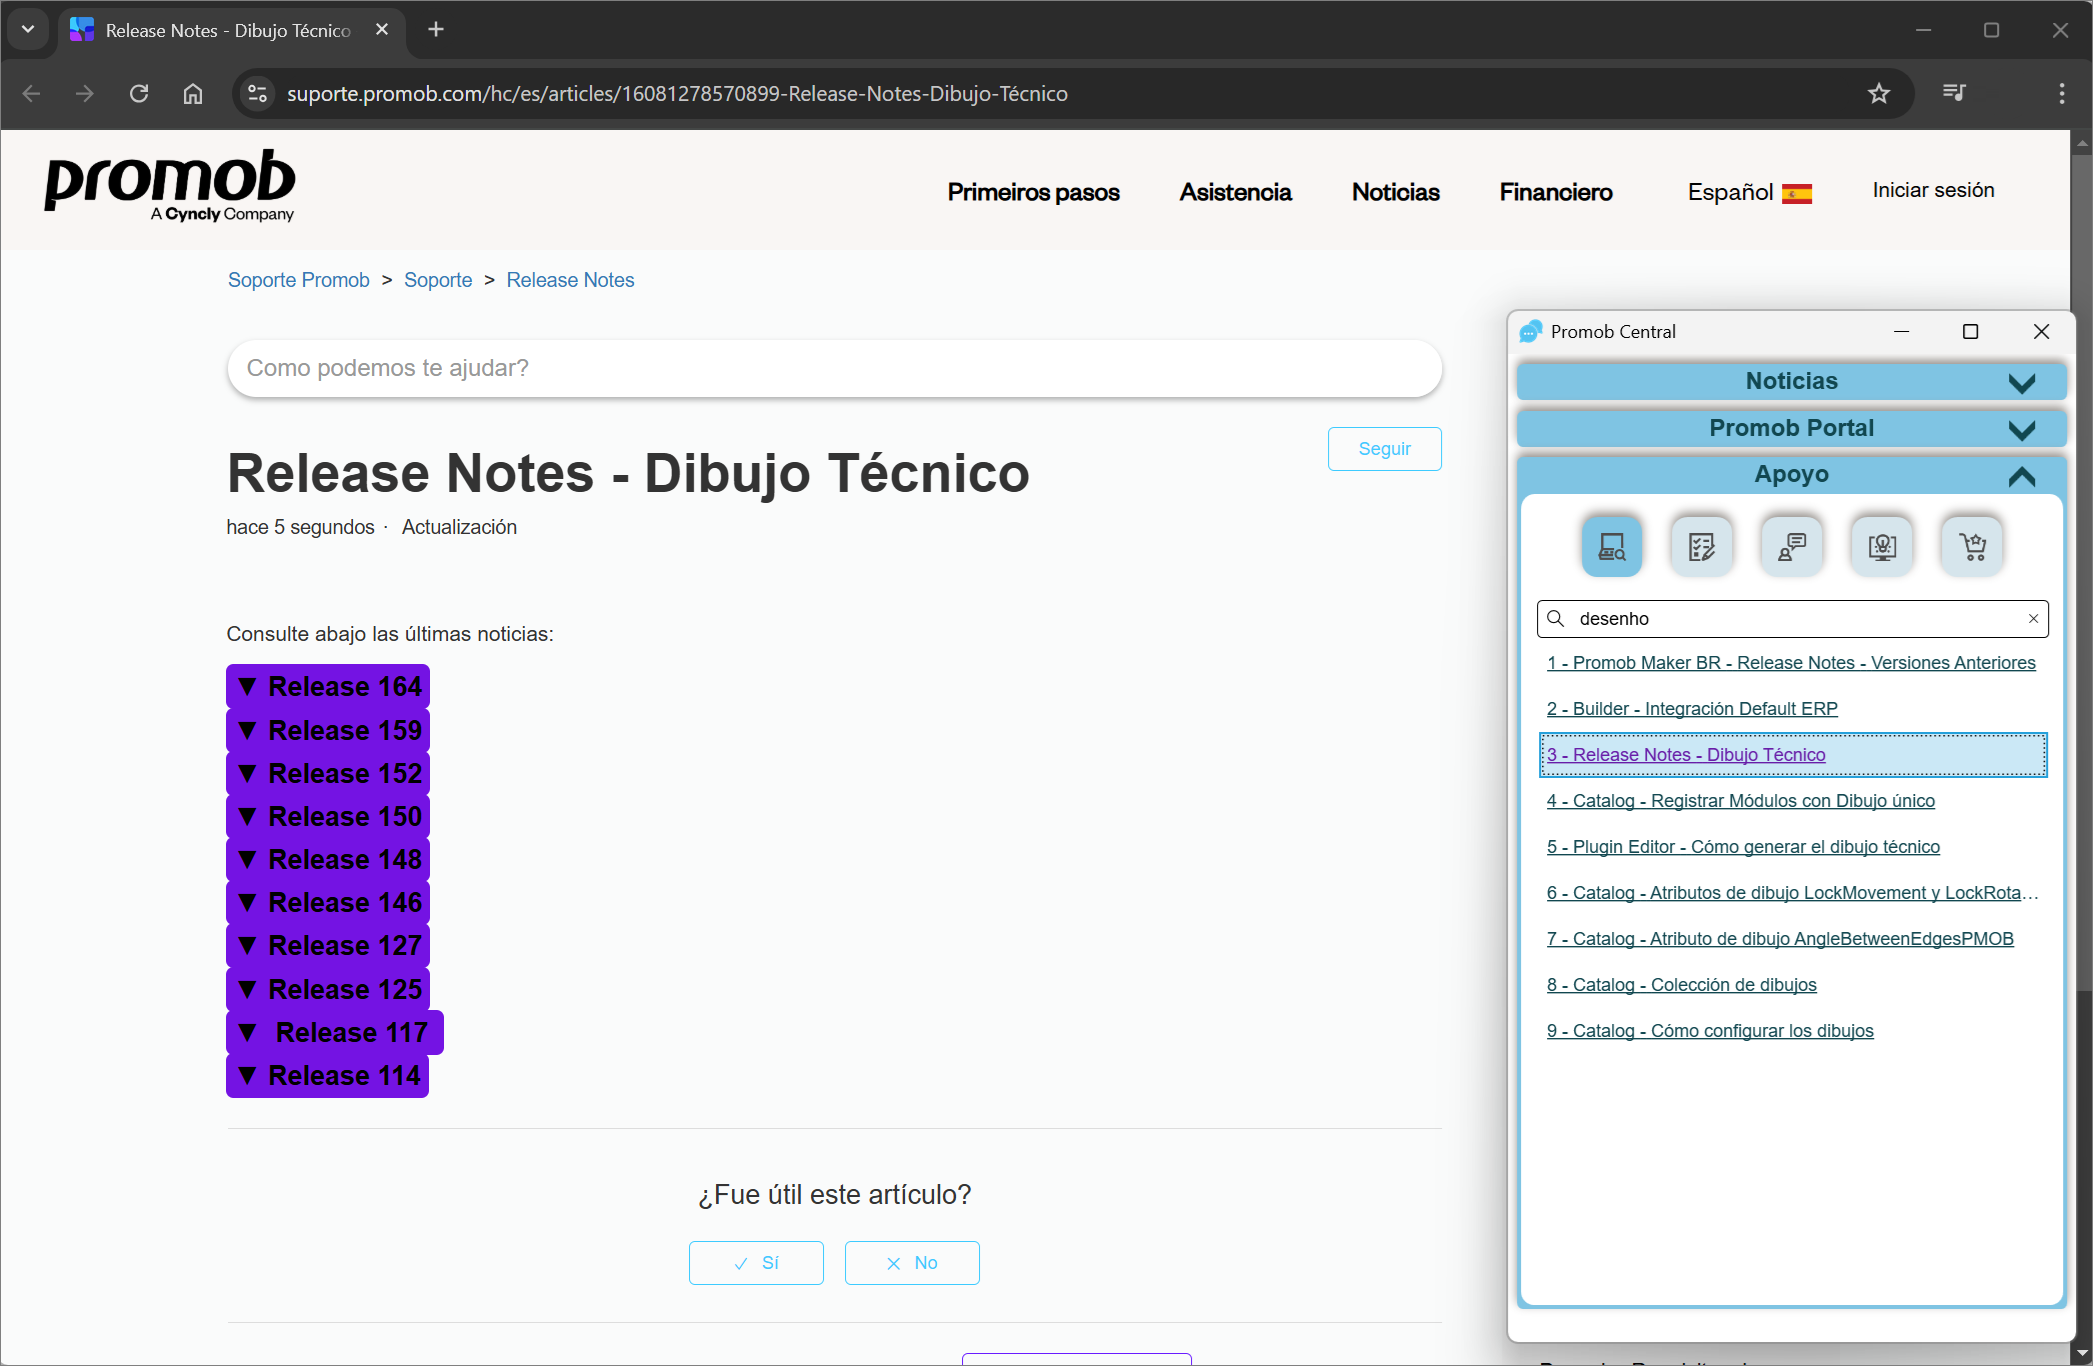Click the Promob logo
2093x1366 pixels.
pyautogui.click(x=170, y=186)
